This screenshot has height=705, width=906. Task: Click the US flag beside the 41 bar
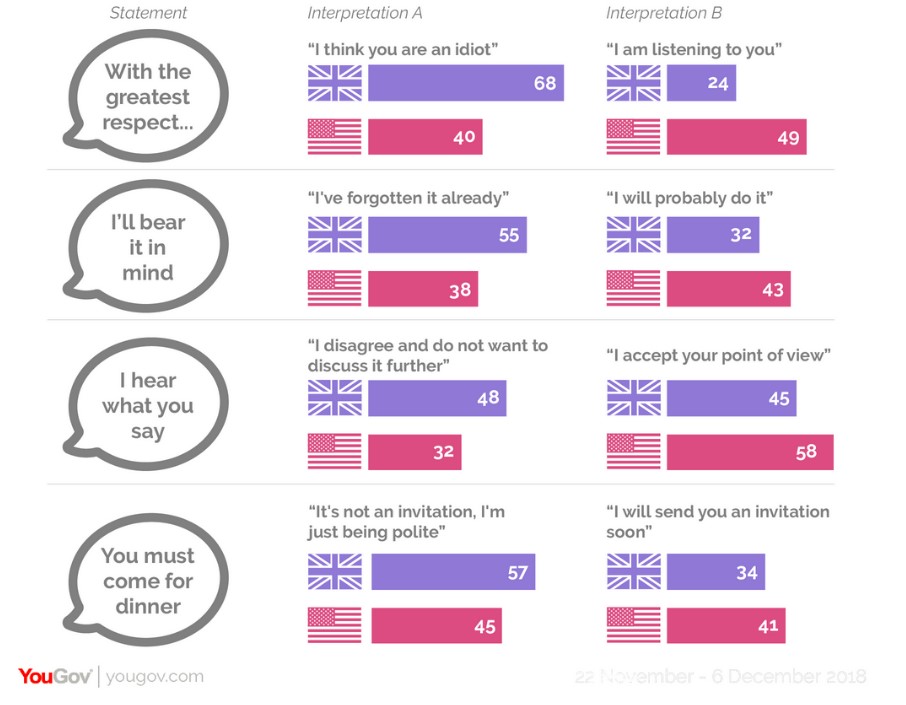click(x=633, y=625)
